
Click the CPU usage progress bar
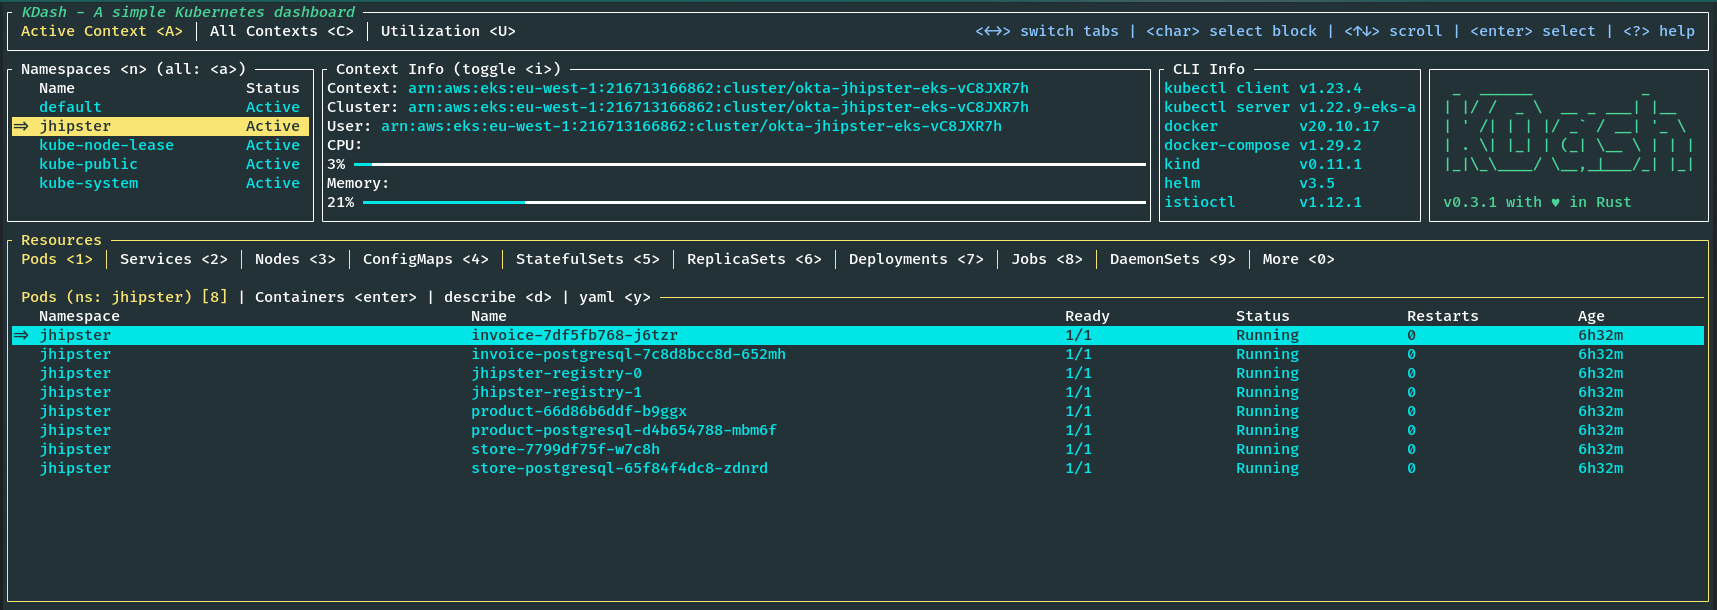coord(750,164)
